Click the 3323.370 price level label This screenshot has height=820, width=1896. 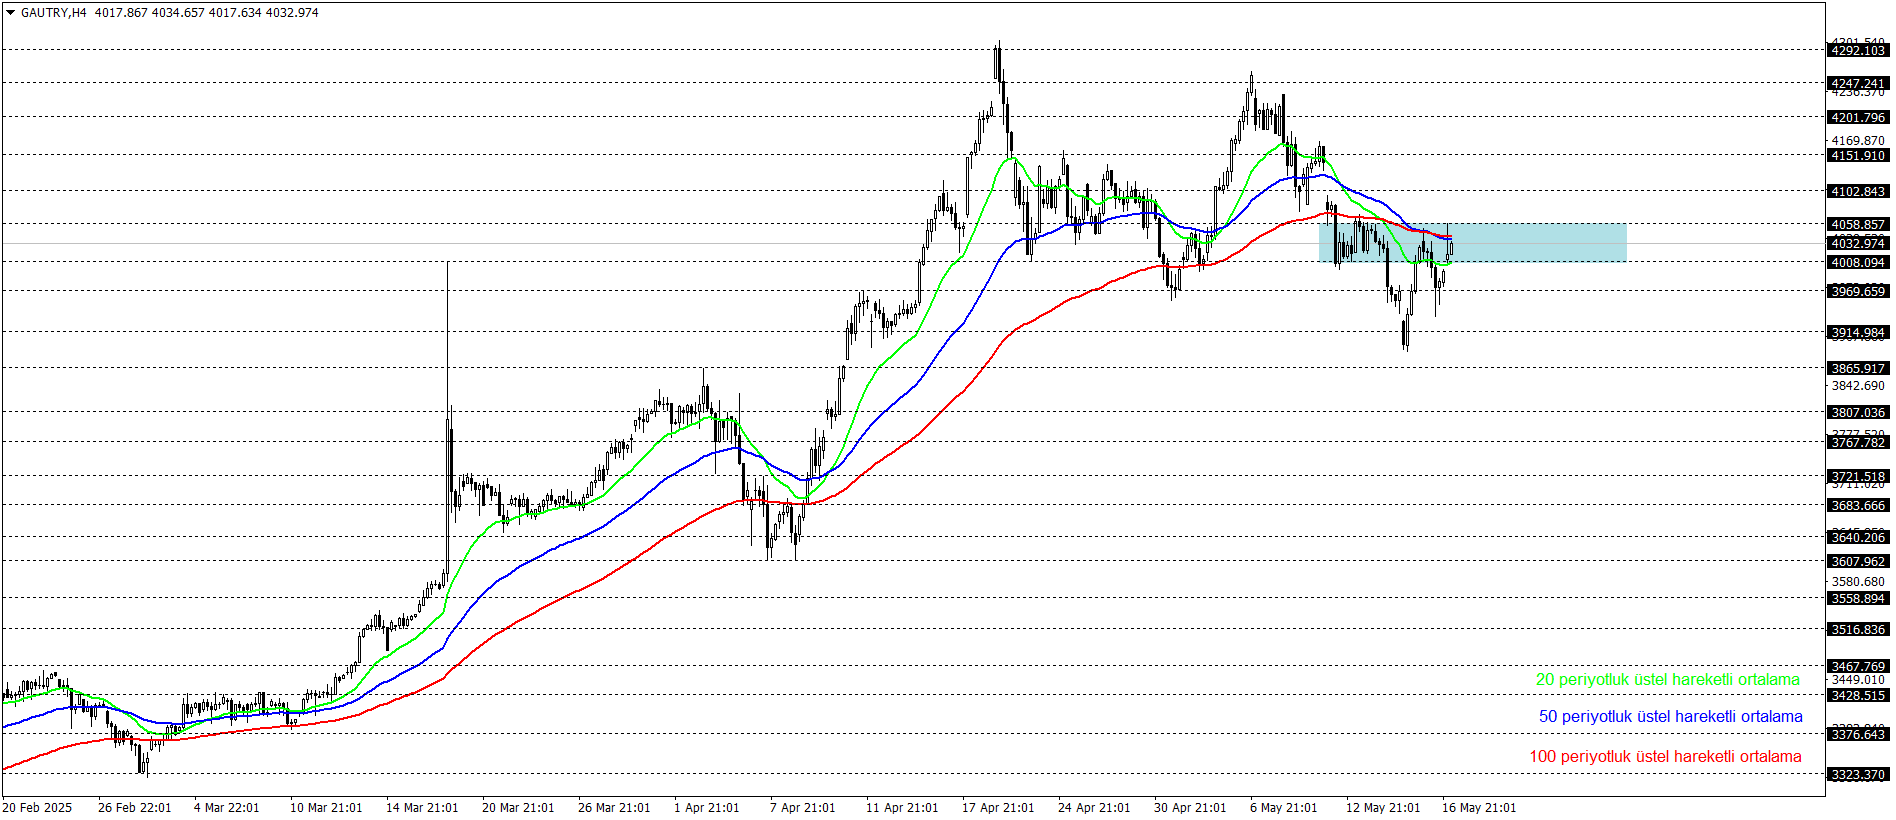click(1858, 775)
